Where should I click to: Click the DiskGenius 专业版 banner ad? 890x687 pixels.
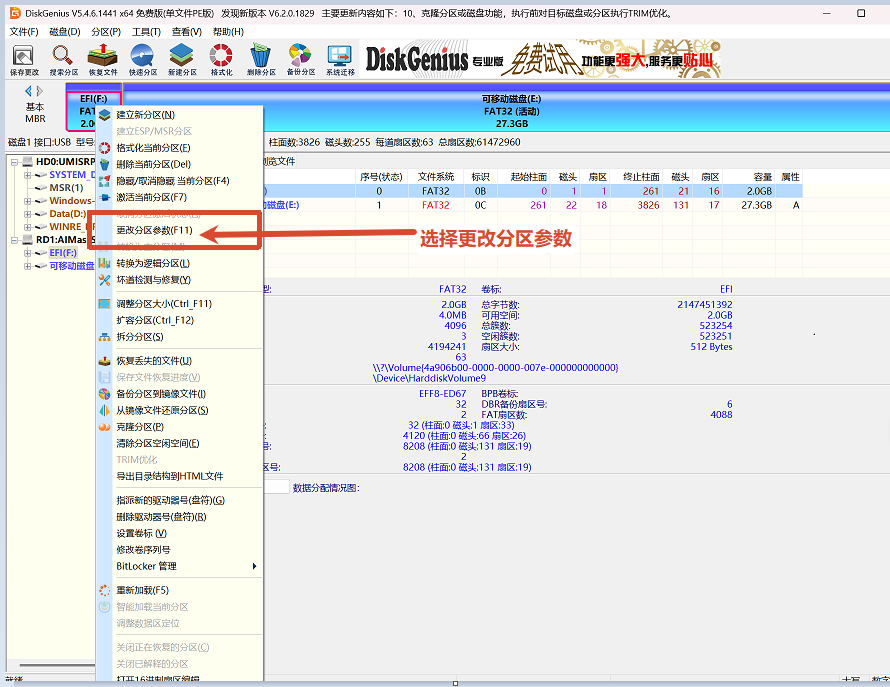pyautogui.click(x=540, y=58)
